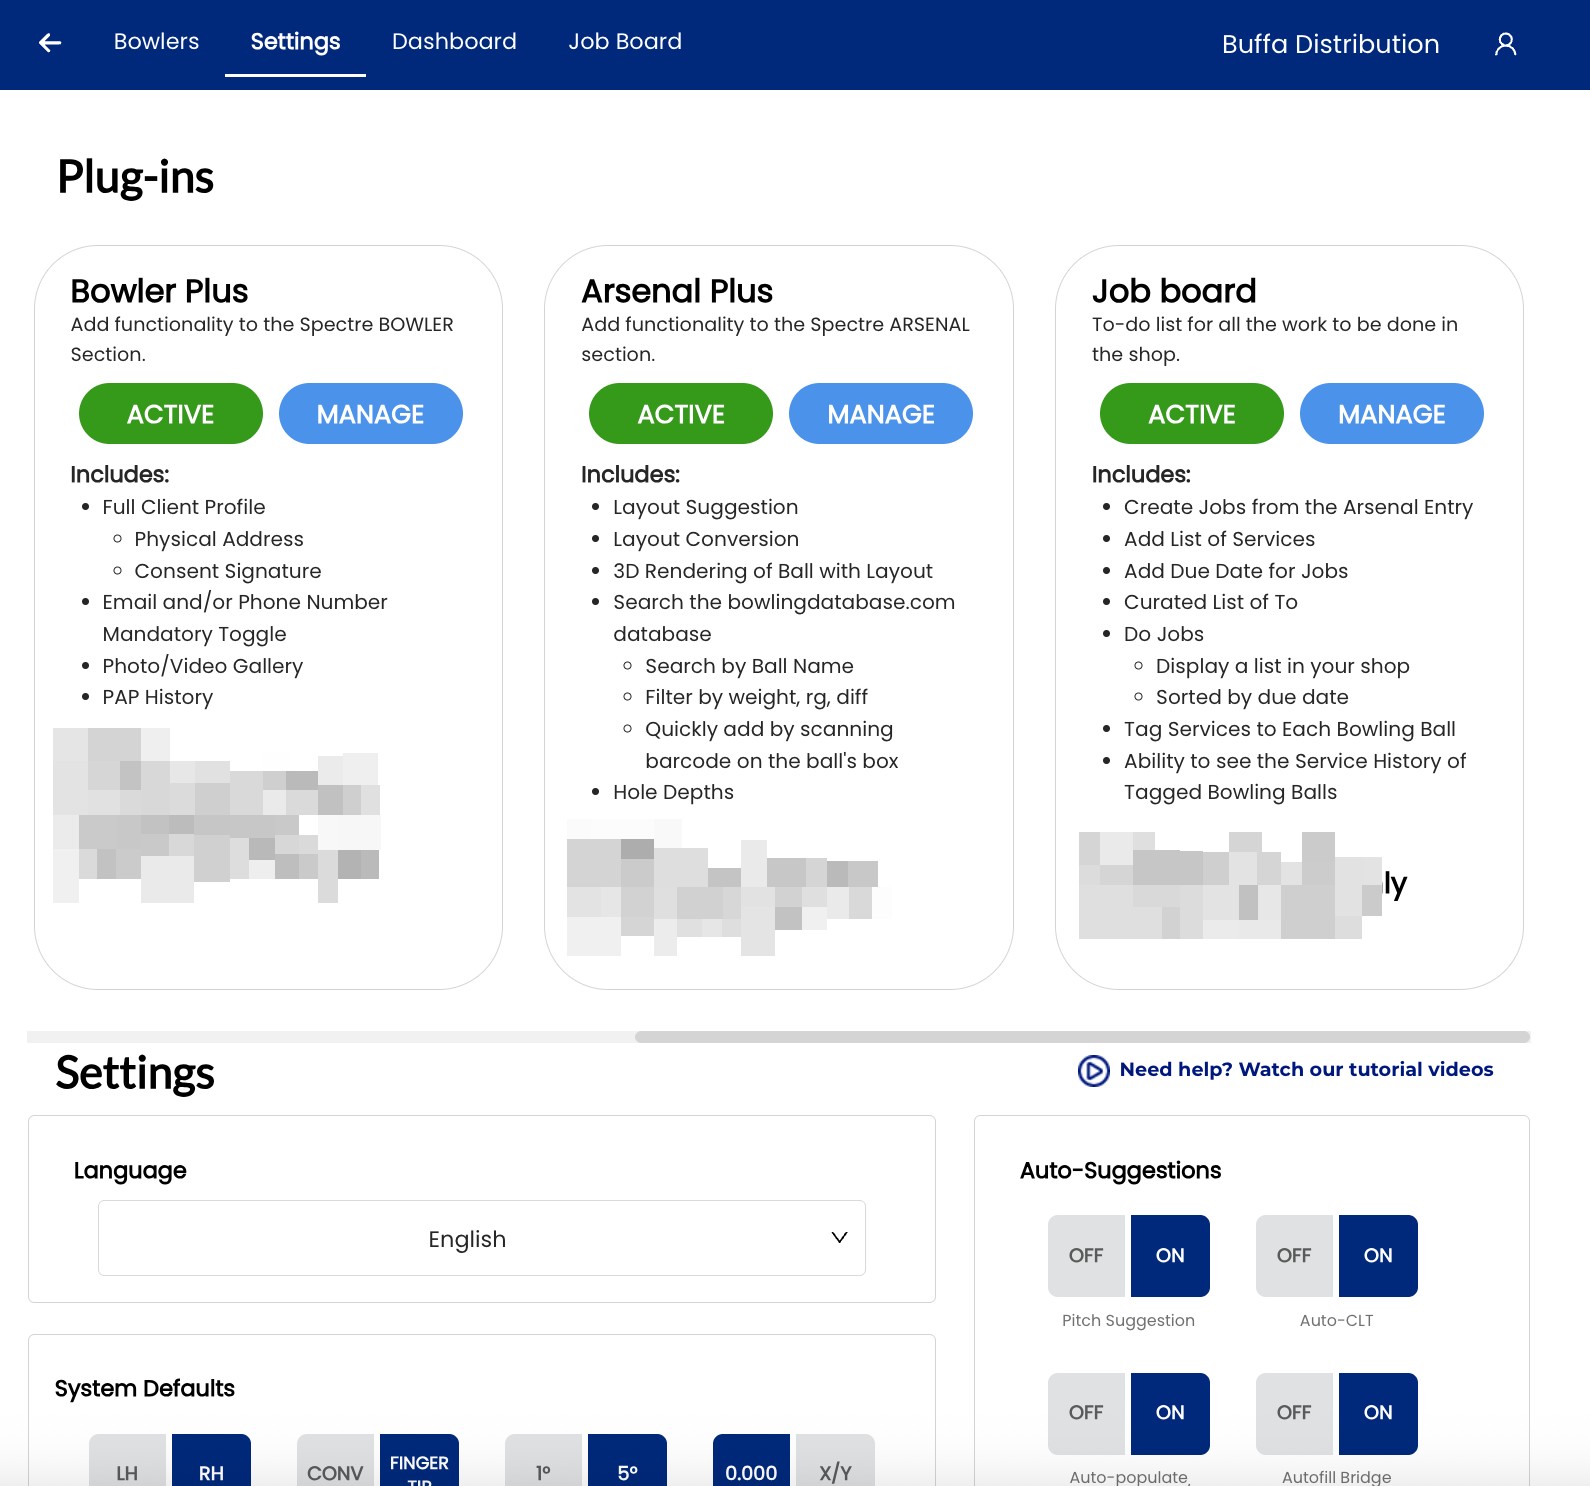Open the Bowlers tab

click(156, 41)
